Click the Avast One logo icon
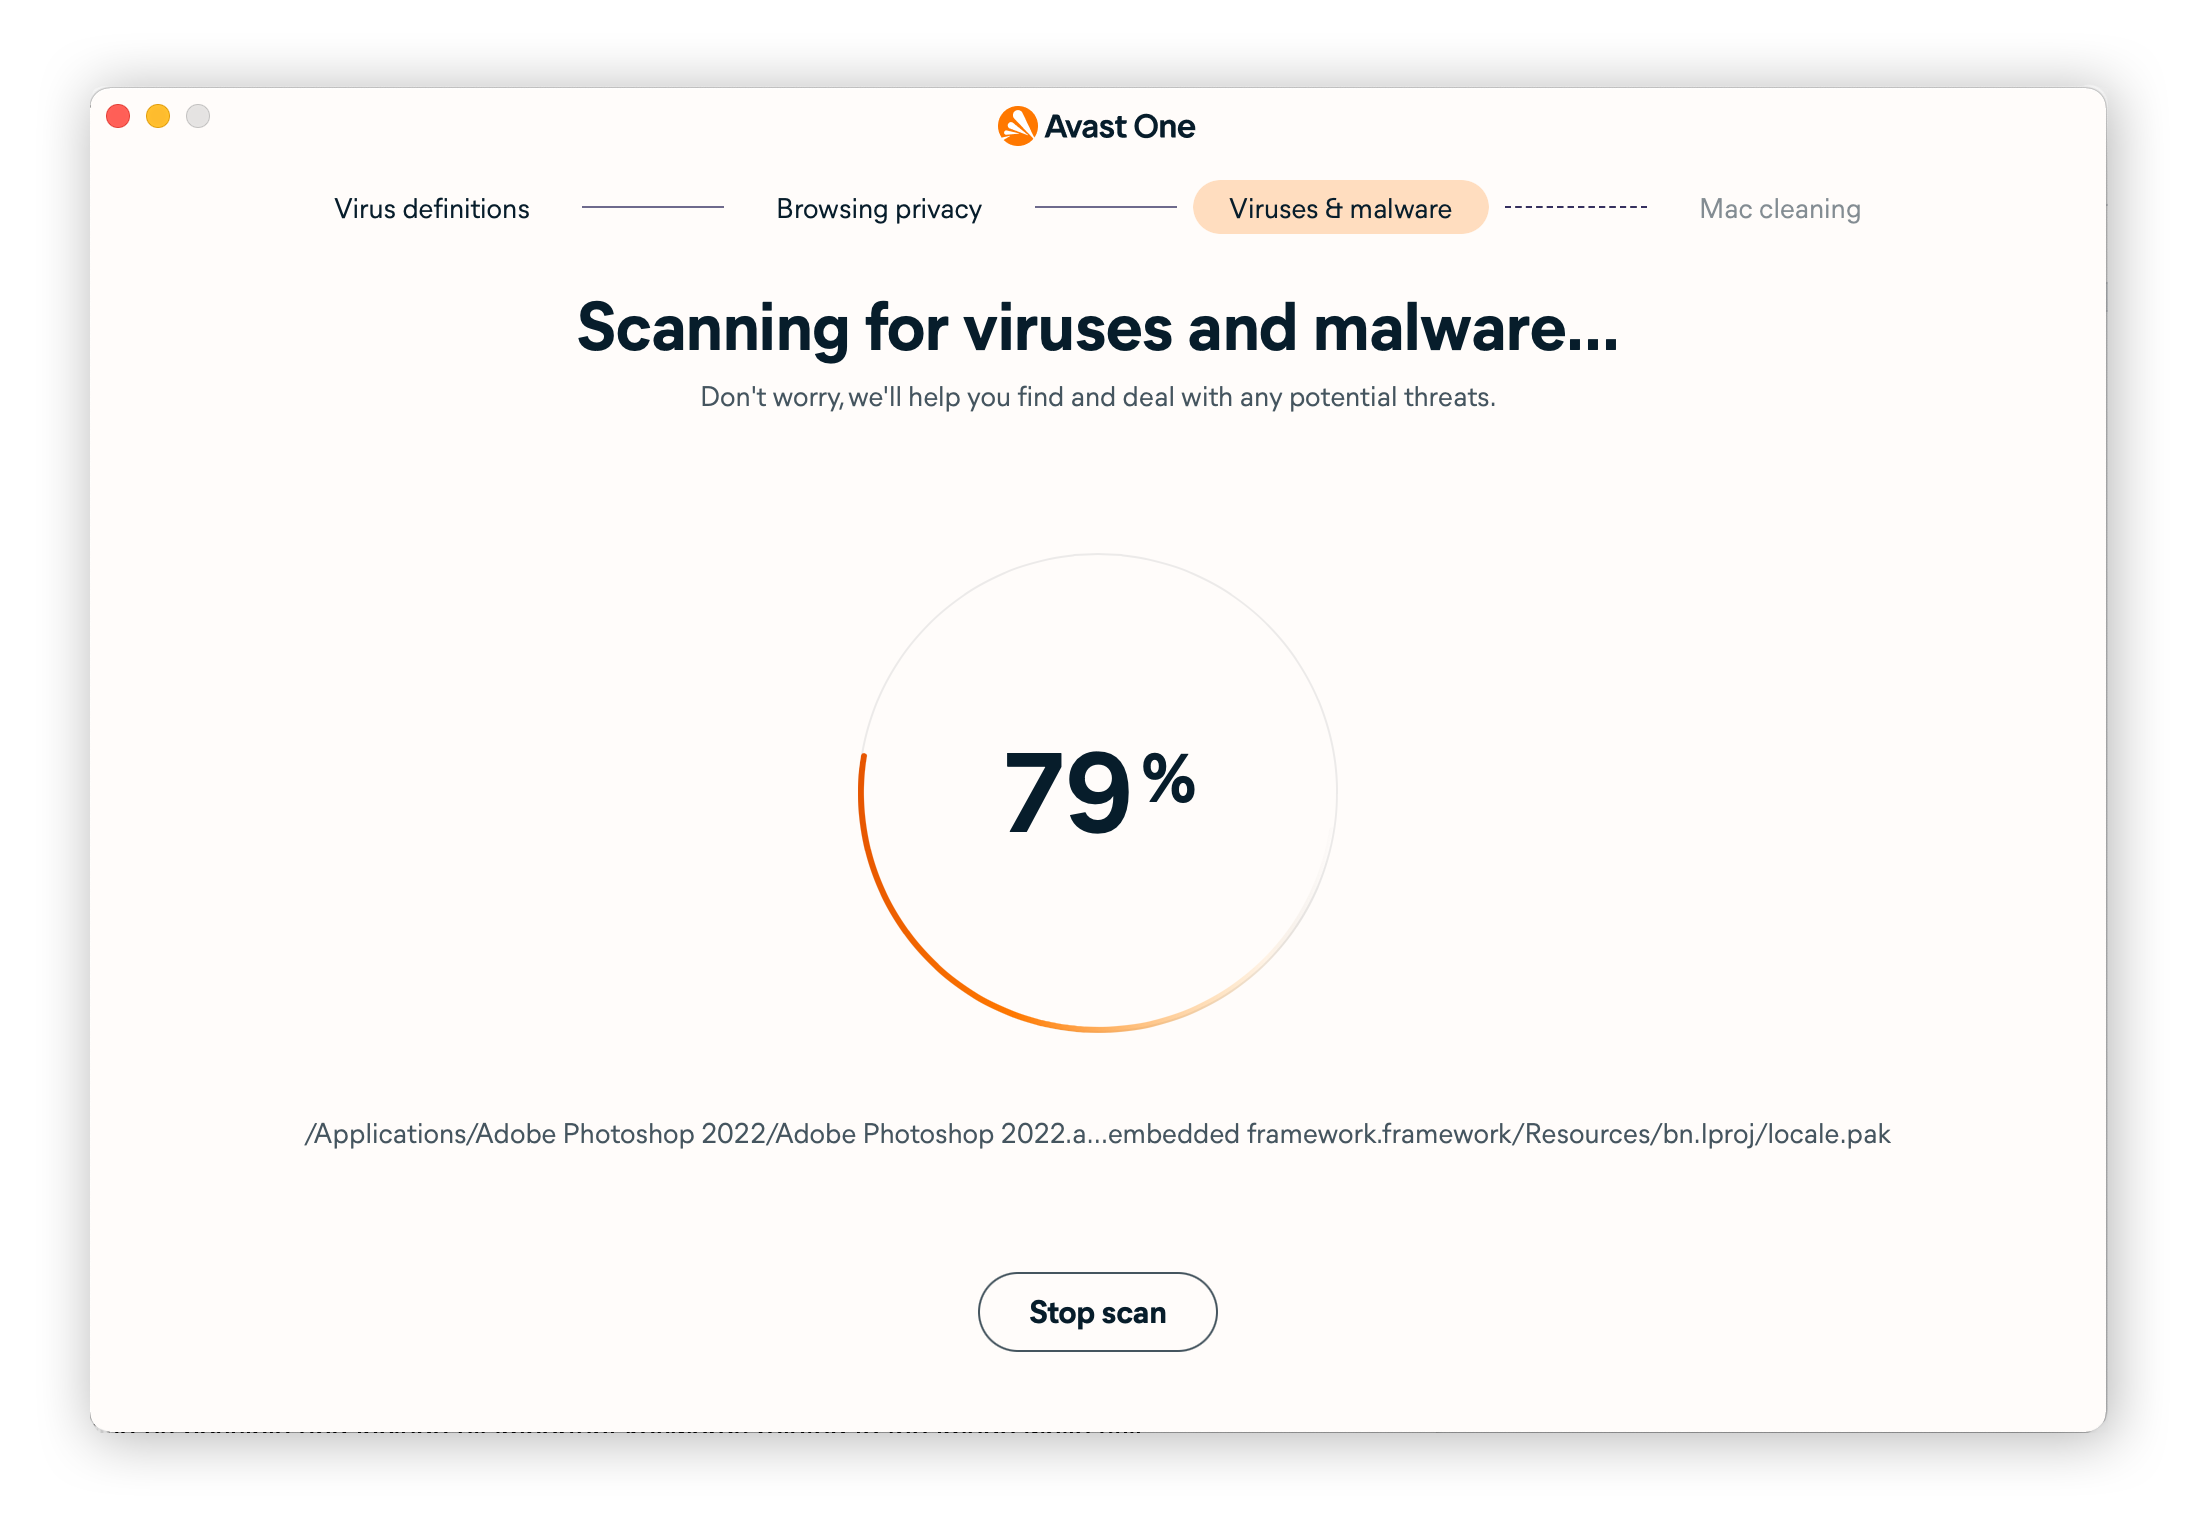 click(x=1017, y=125)
